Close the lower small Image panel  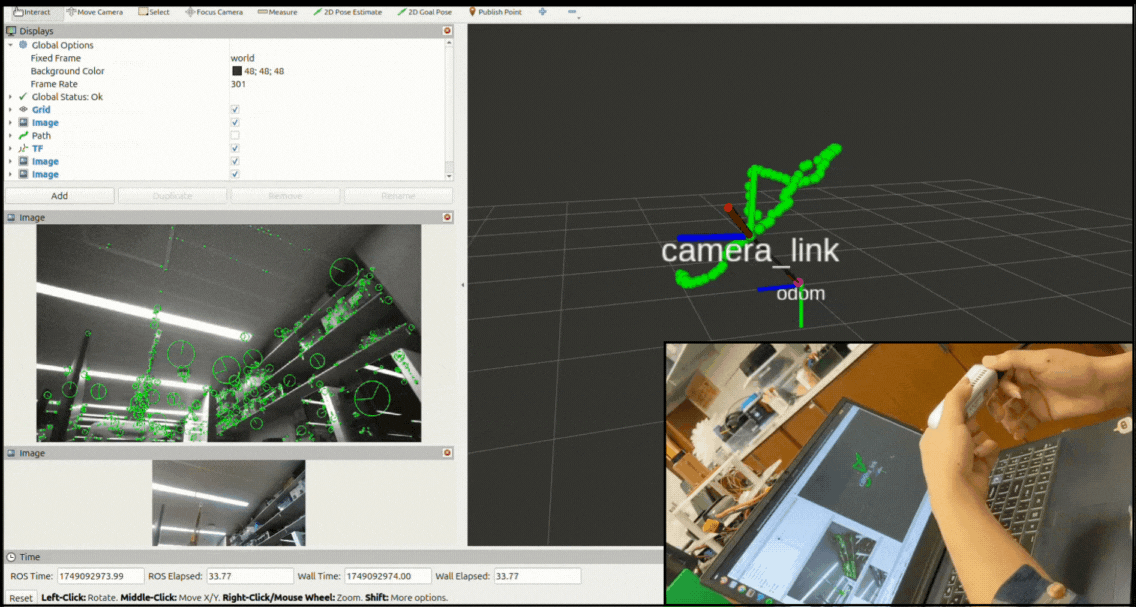tap(447, 453)
